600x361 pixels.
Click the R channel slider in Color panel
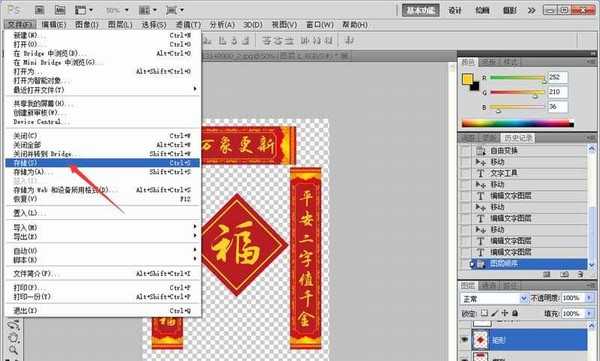[518, 78]
